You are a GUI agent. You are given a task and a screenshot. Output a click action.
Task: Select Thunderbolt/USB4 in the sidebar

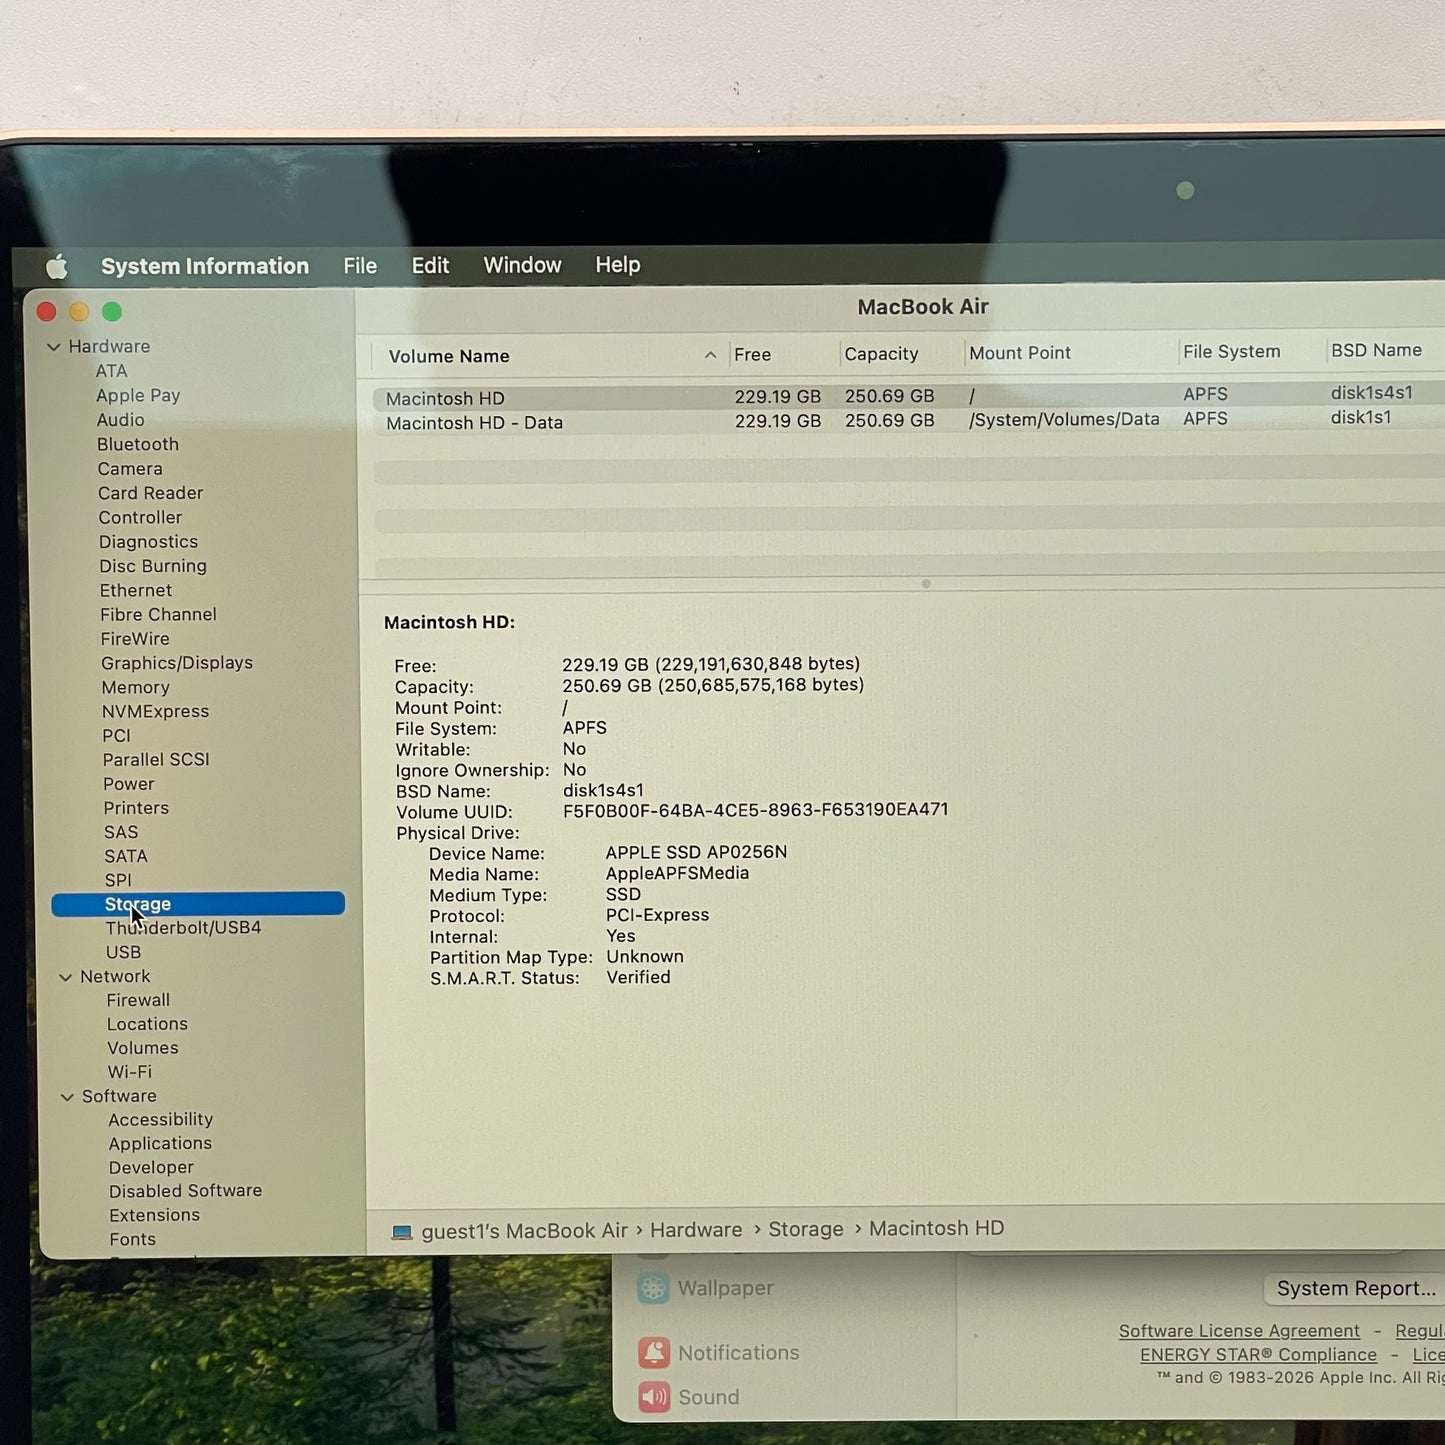click(183, 928)
